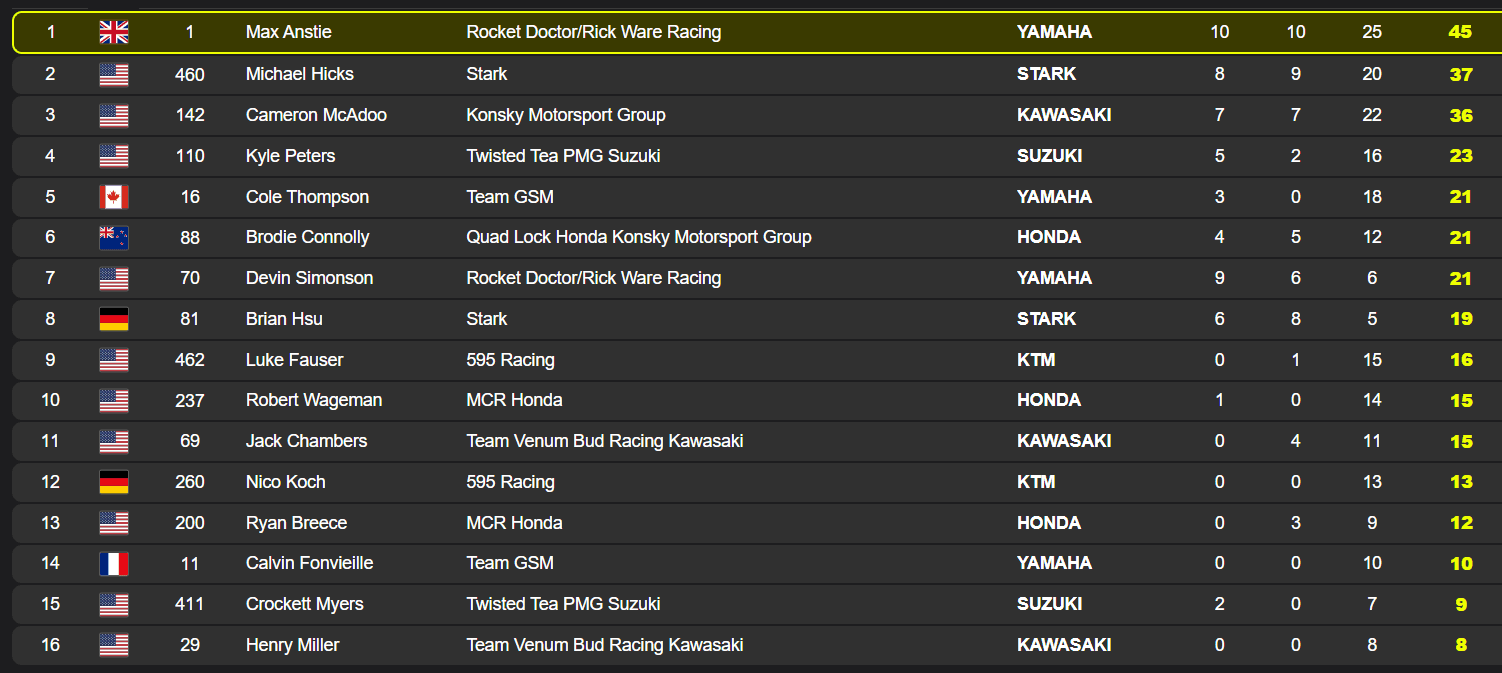Viewport: 1502px width, 673px height.
Task: Click the US flag beside Jack Chambers
Action: pos(114,441)
